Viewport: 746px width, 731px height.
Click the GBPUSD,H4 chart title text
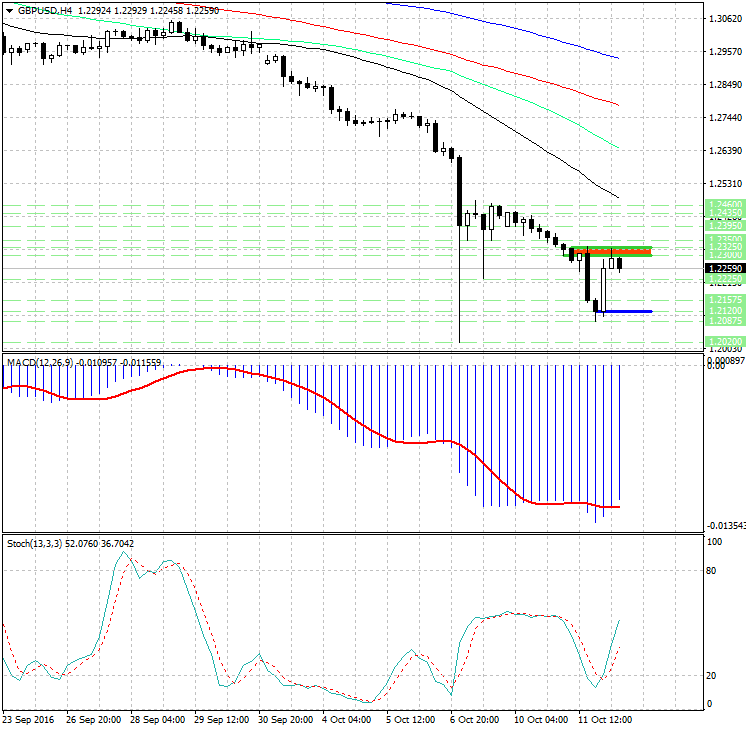click(x=45, y=10)
